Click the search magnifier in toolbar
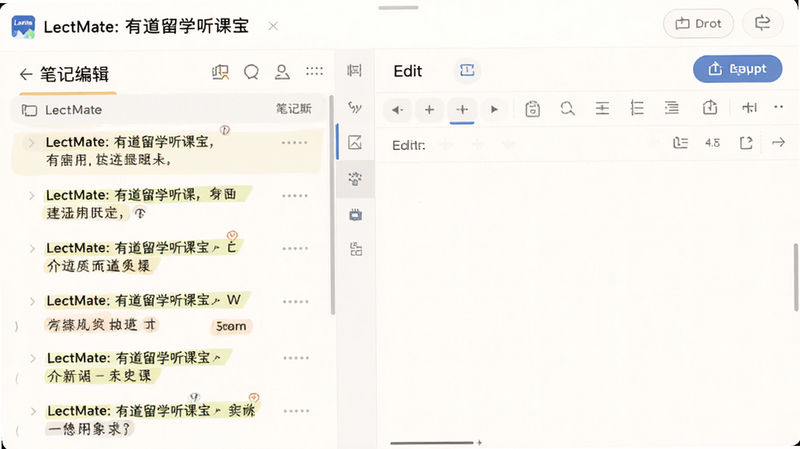 pyautogui.click(x=567, y=108)
